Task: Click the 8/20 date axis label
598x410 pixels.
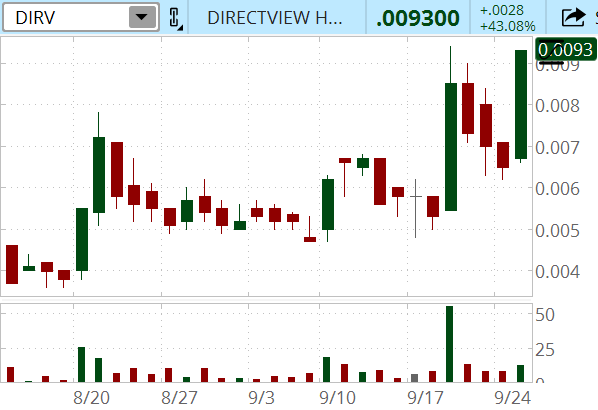Action: (91, 398)
